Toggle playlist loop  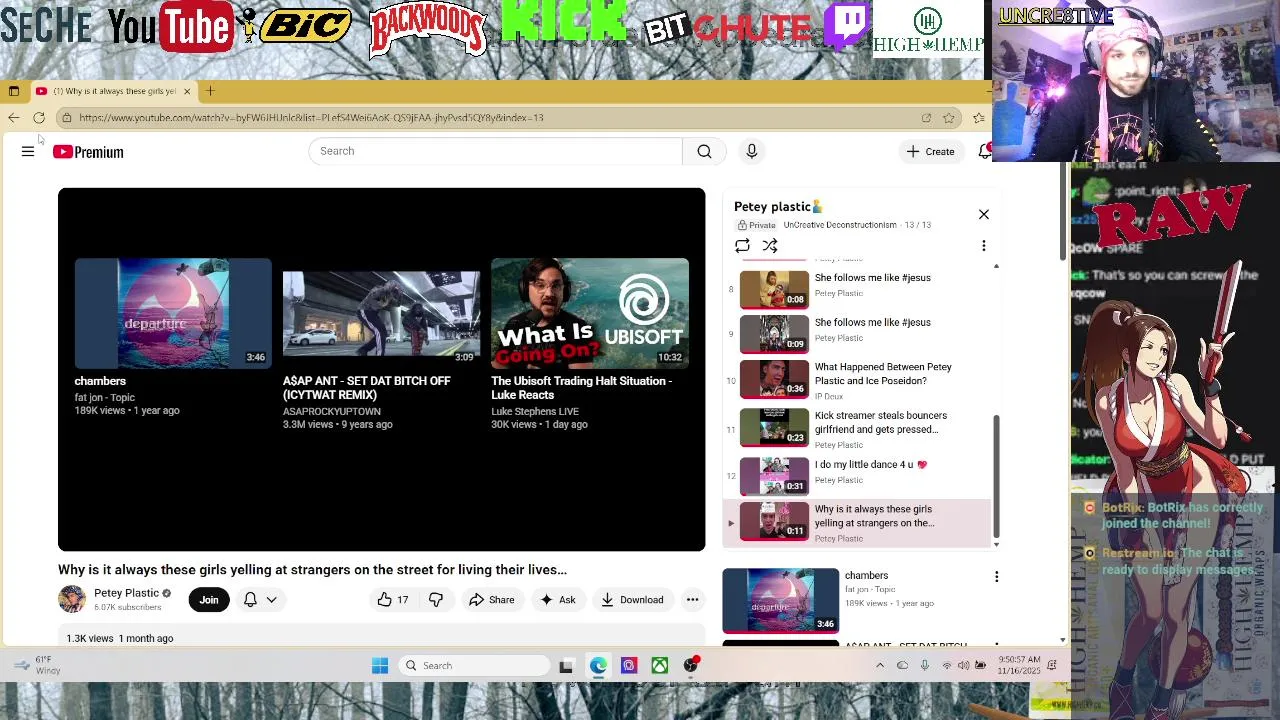pyautogui.click(x=742, y=246)
